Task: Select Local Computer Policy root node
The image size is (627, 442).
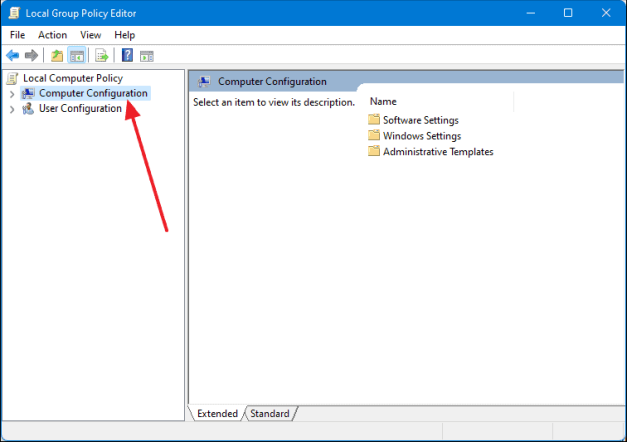Action: click(x=73, y=78)
